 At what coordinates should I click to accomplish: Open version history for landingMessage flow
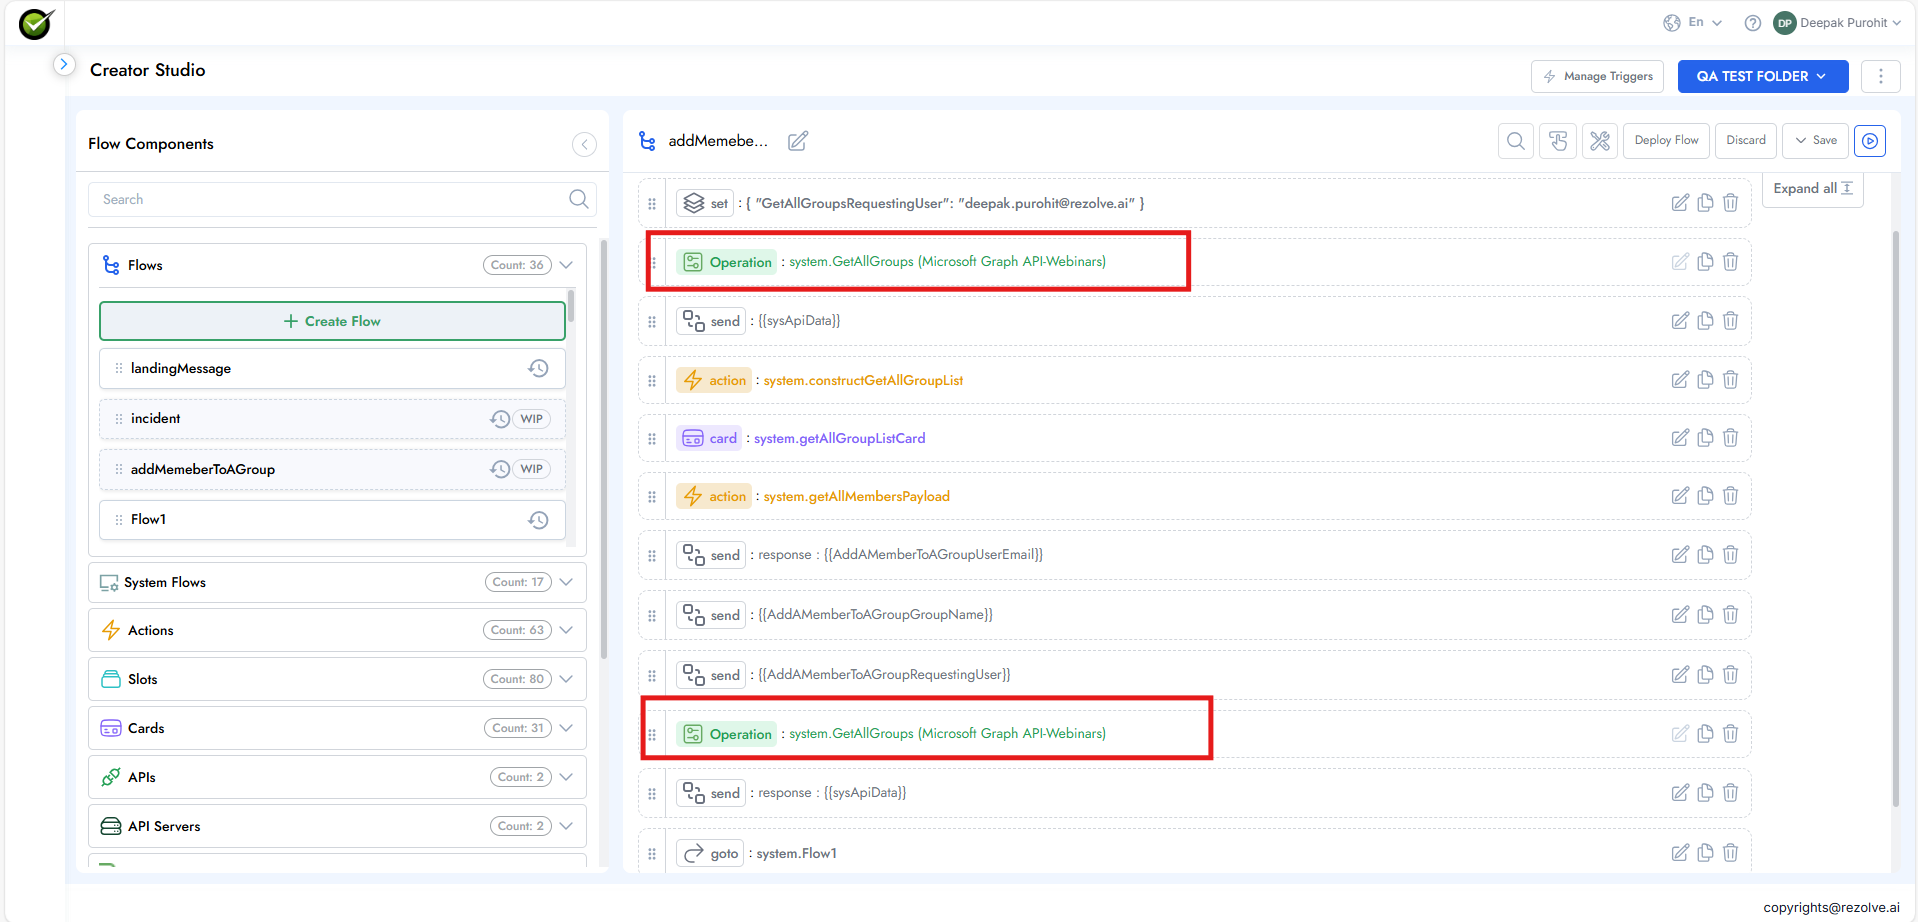click(x=538, y=368)
